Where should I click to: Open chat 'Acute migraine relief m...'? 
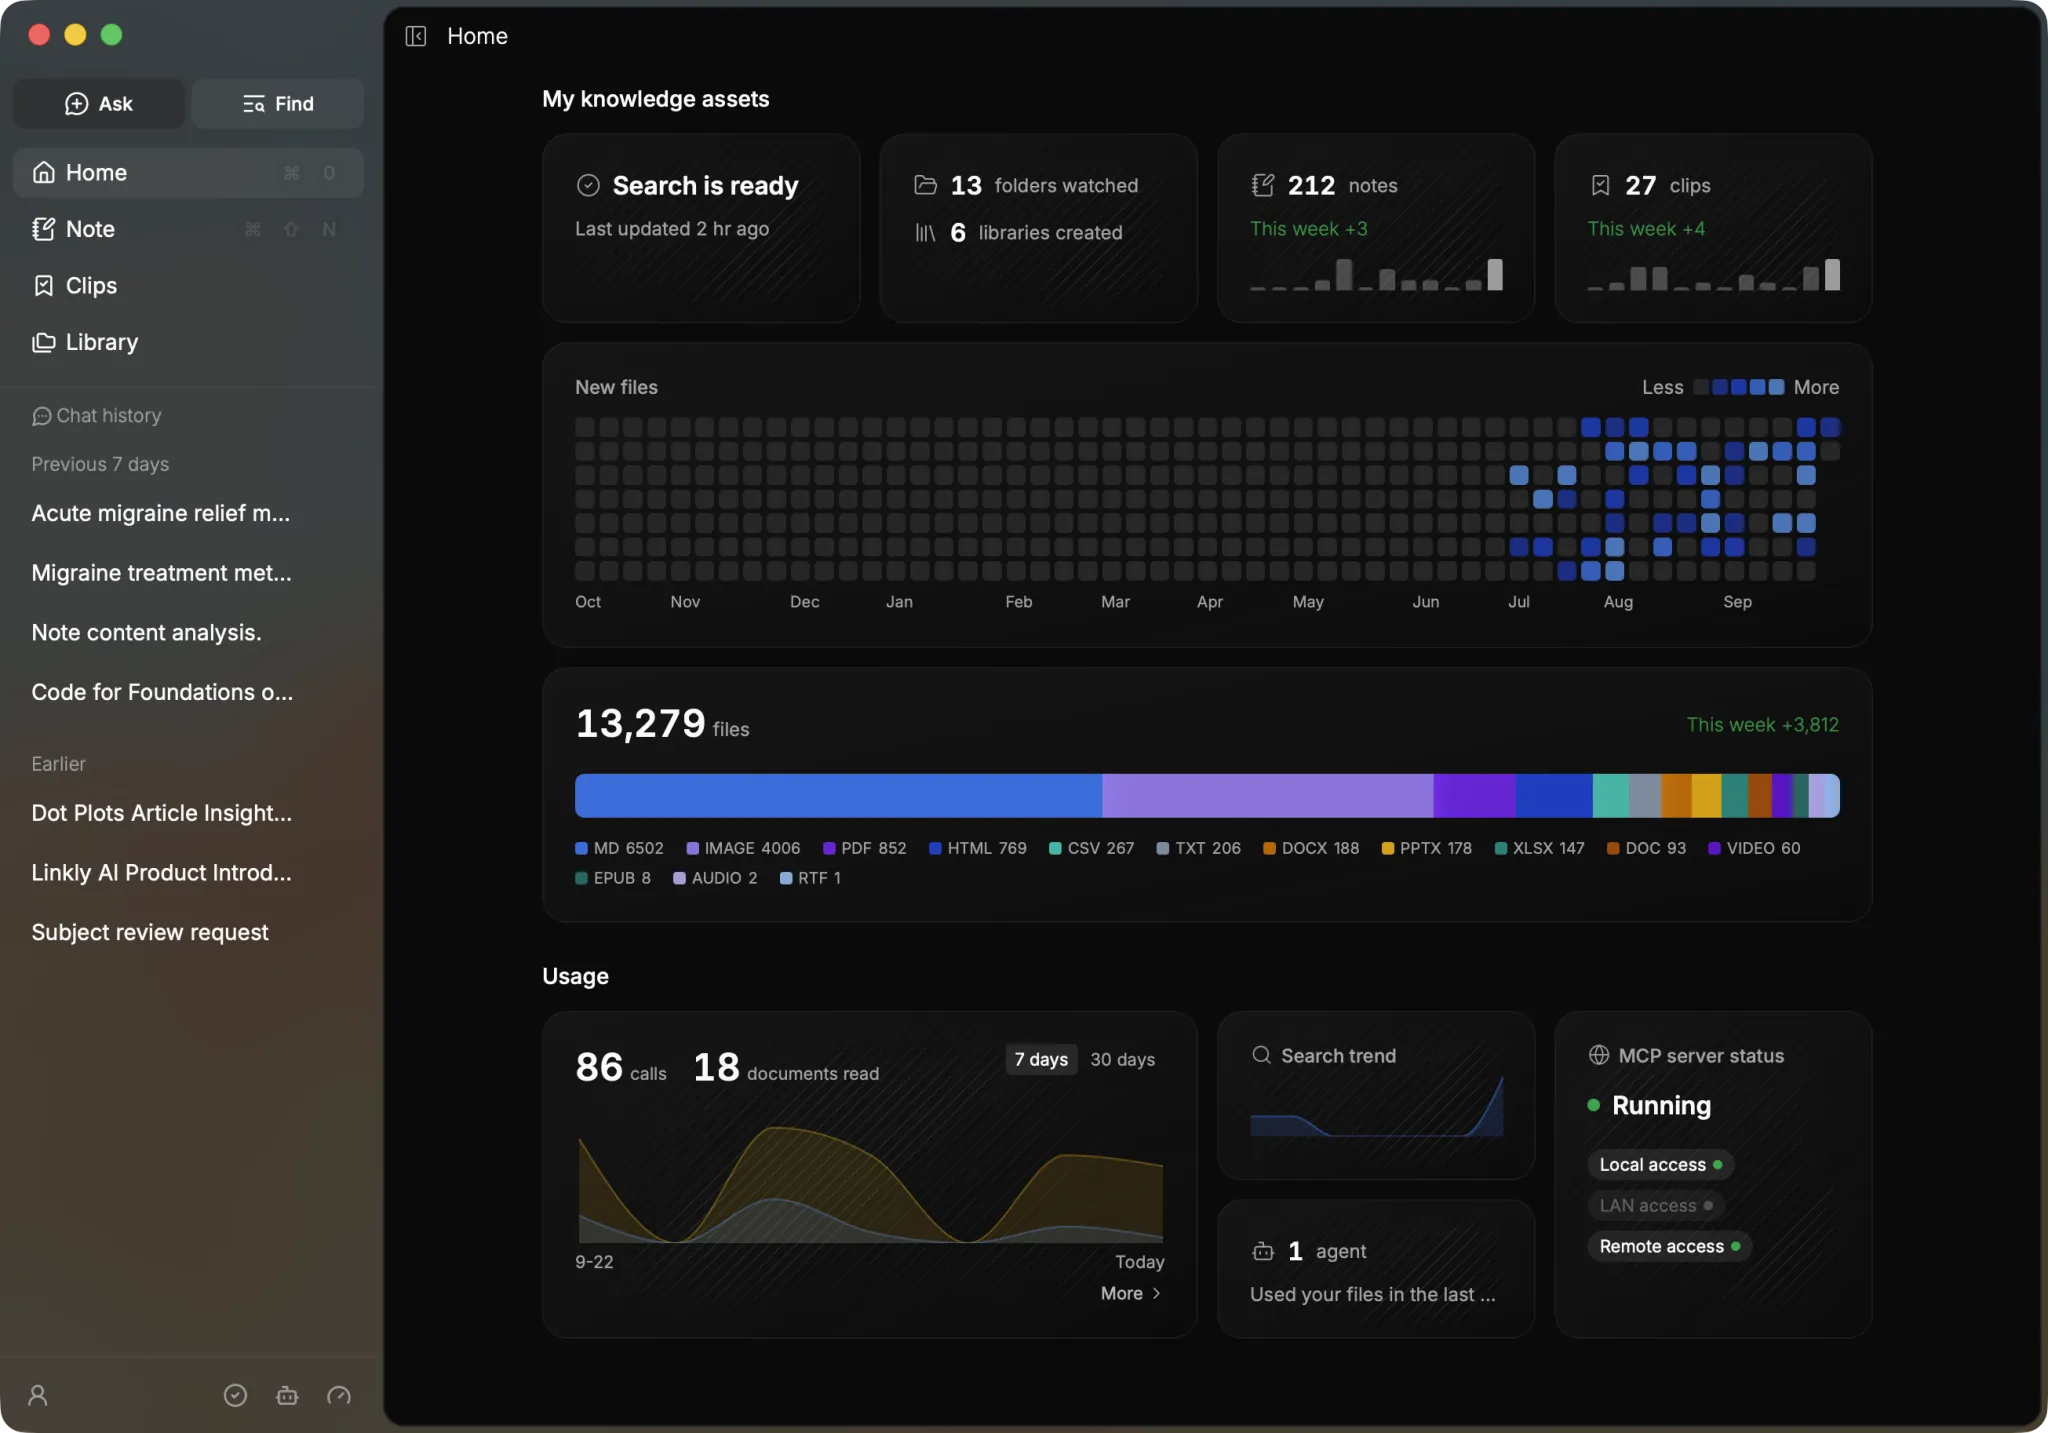tap(161, 513)
